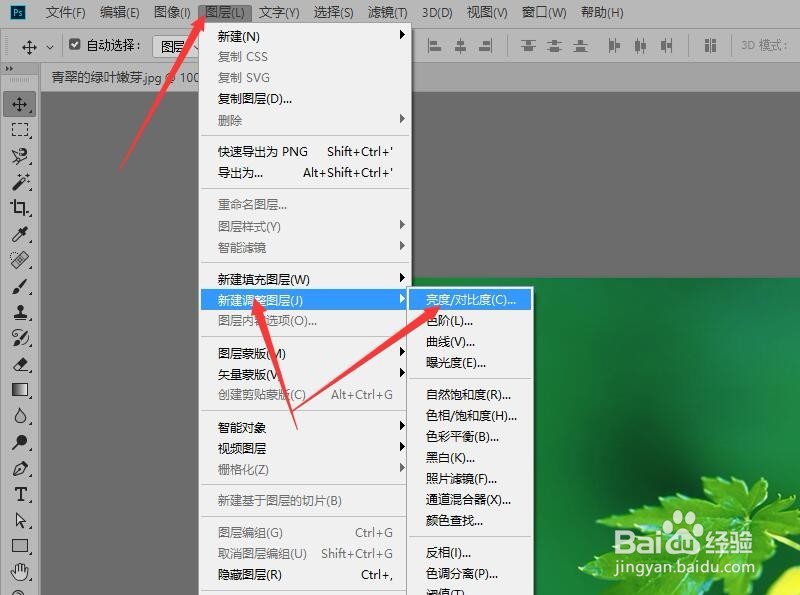Choose 曲线 from the adjustment submenu
The image size is (800, 595).
point(449,342)
